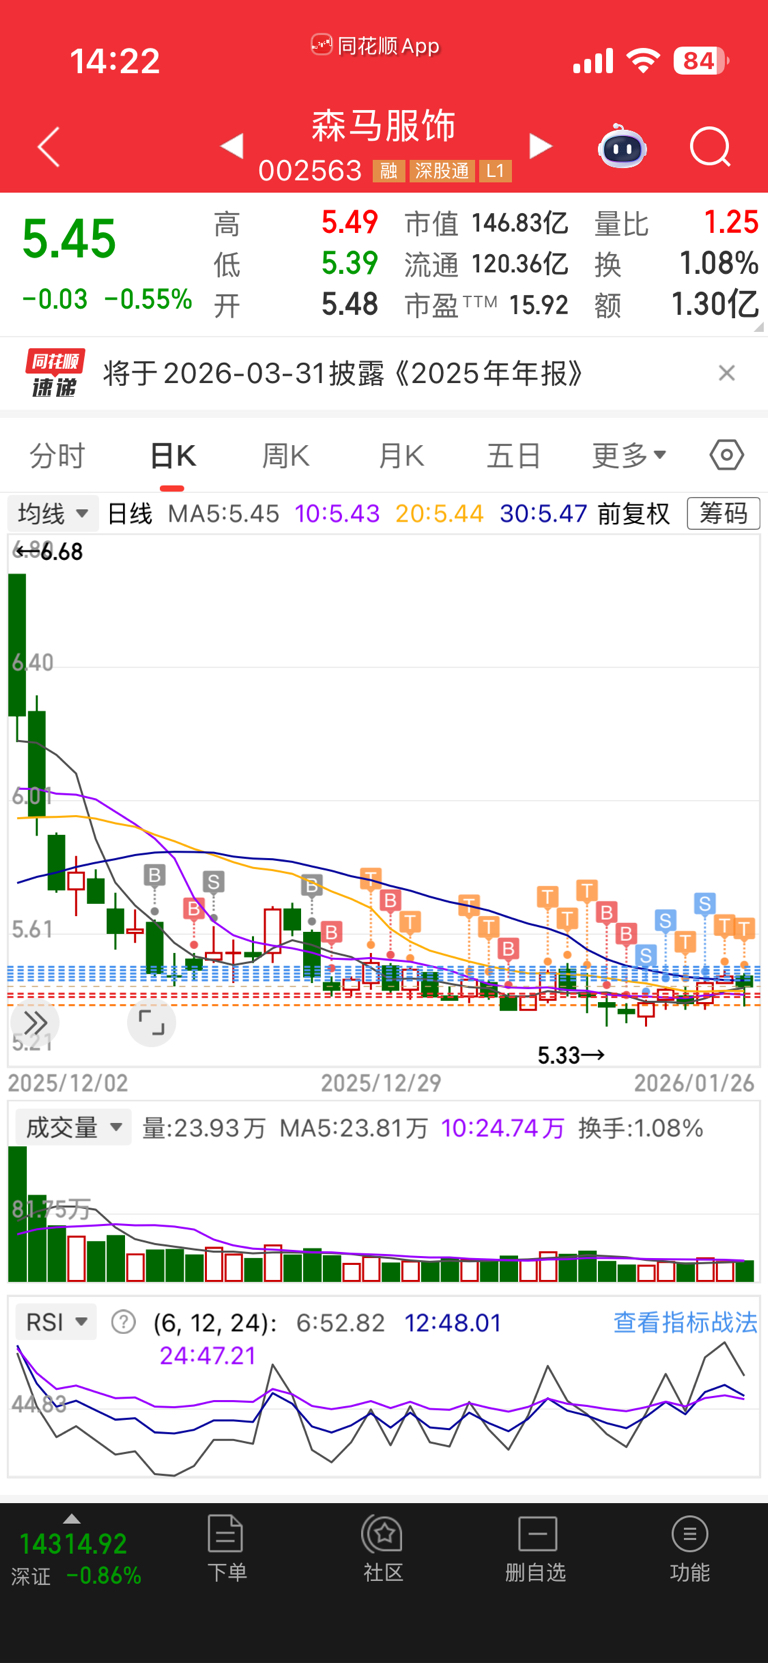The image size is (768, 1663).
Task: Open the RSI indicator dropdown
Action: [56, 1322]
